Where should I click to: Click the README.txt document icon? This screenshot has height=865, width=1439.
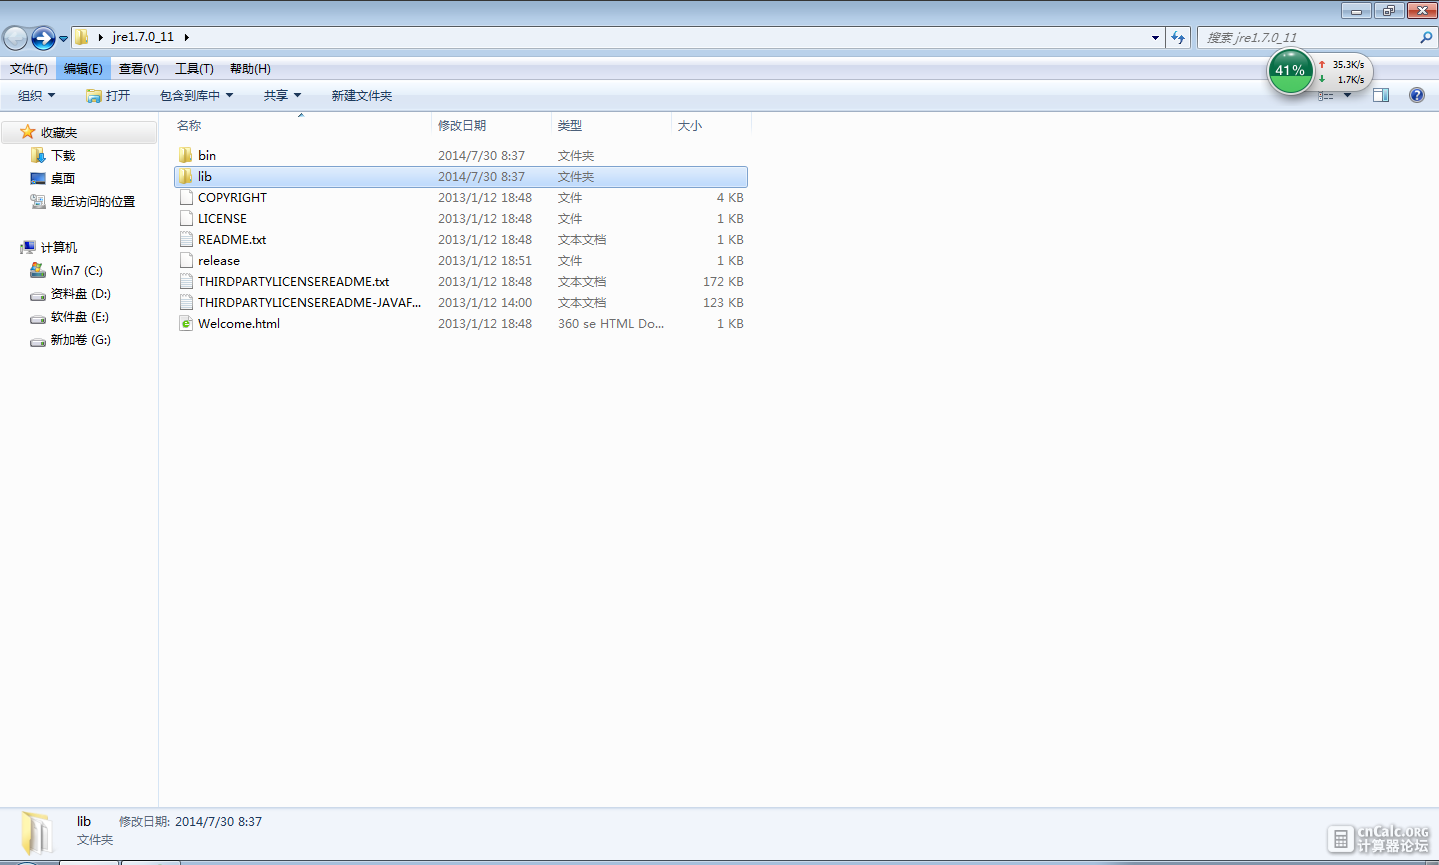coord(186,240)
